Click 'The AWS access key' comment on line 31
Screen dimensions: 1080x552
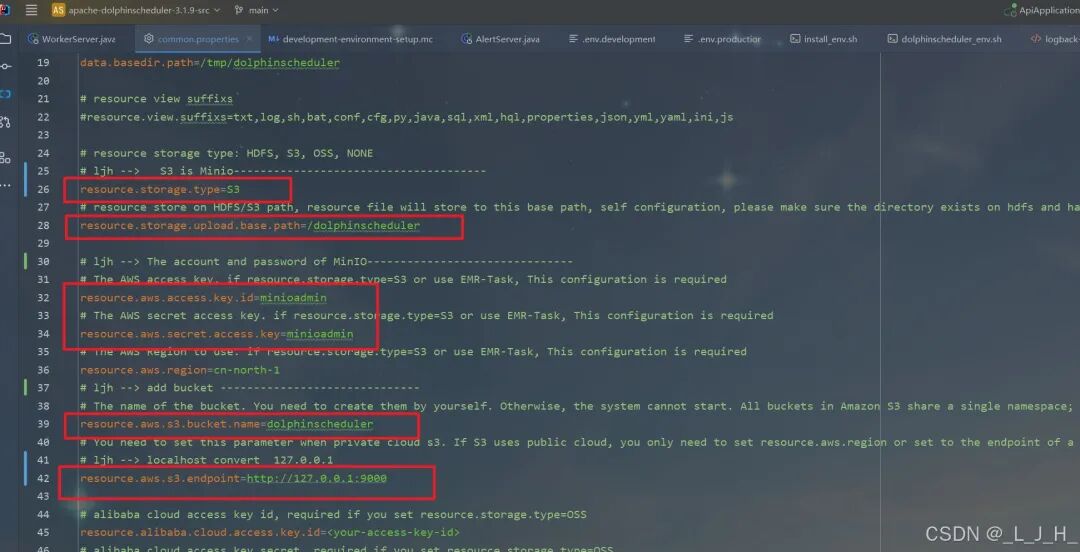pyautogui.click(x=403, y=279)
